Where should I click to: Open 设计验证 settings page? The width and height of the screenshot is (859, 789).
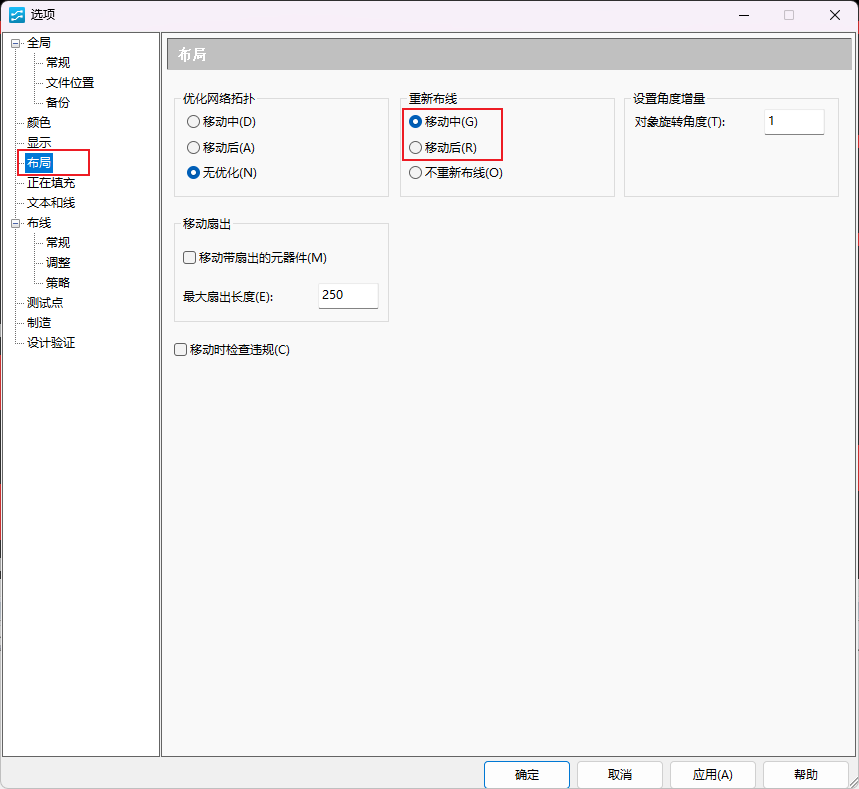[x=51, y=343]
